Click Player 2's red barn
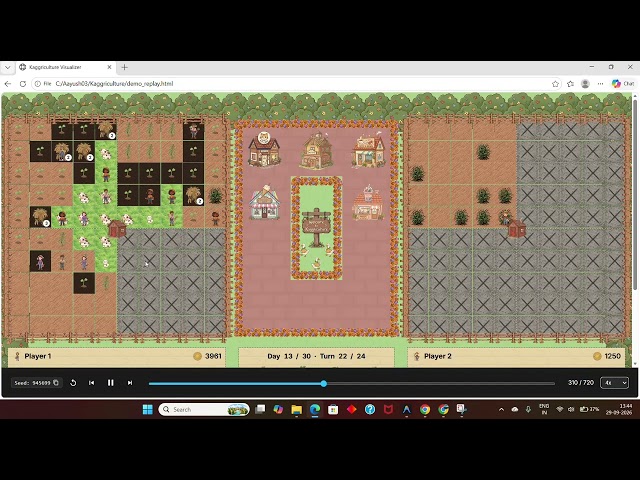Viewport: 640px width, 480px height. 517,229
